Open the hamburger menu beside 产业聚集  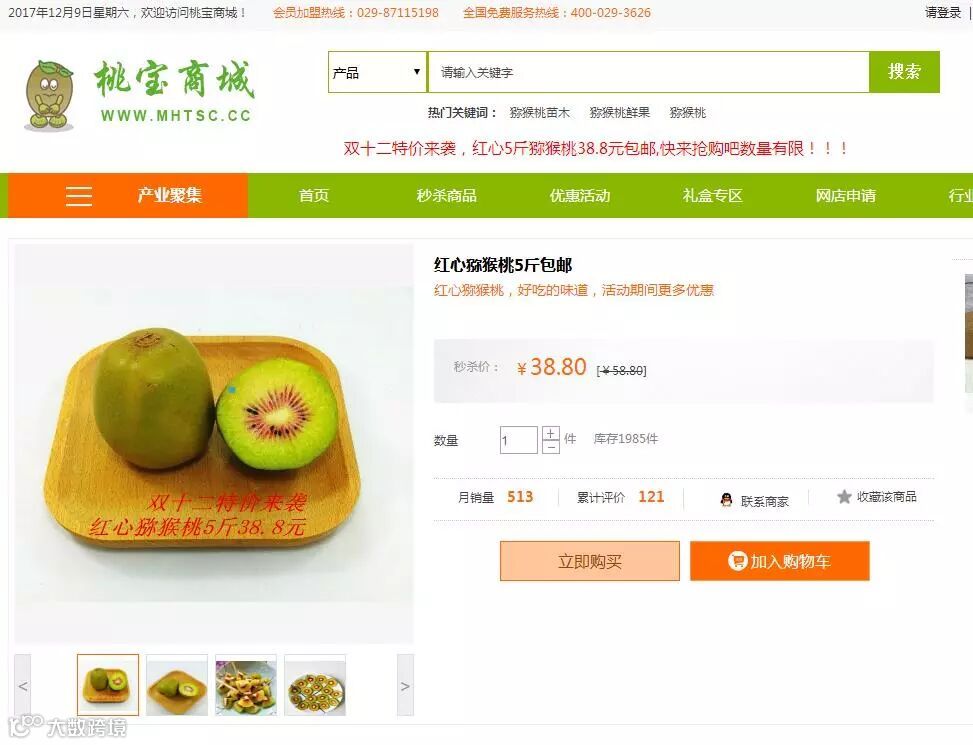[79, 196]
